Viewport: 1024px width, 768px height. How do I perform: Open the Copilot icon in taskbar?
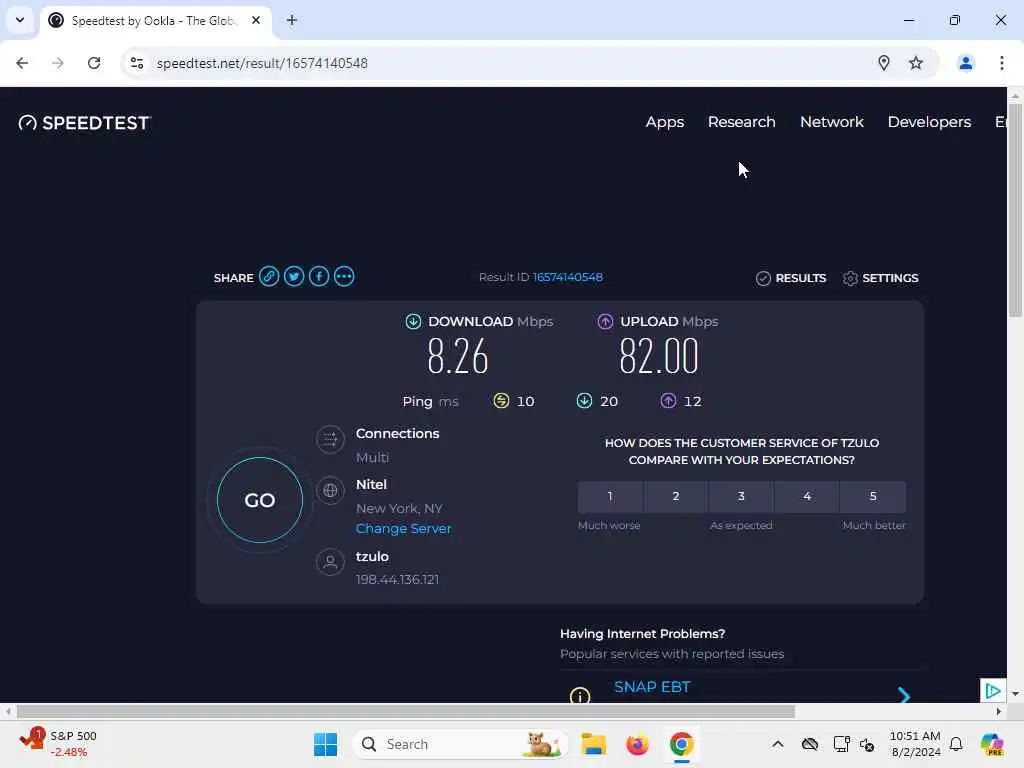tap(992, 744)
